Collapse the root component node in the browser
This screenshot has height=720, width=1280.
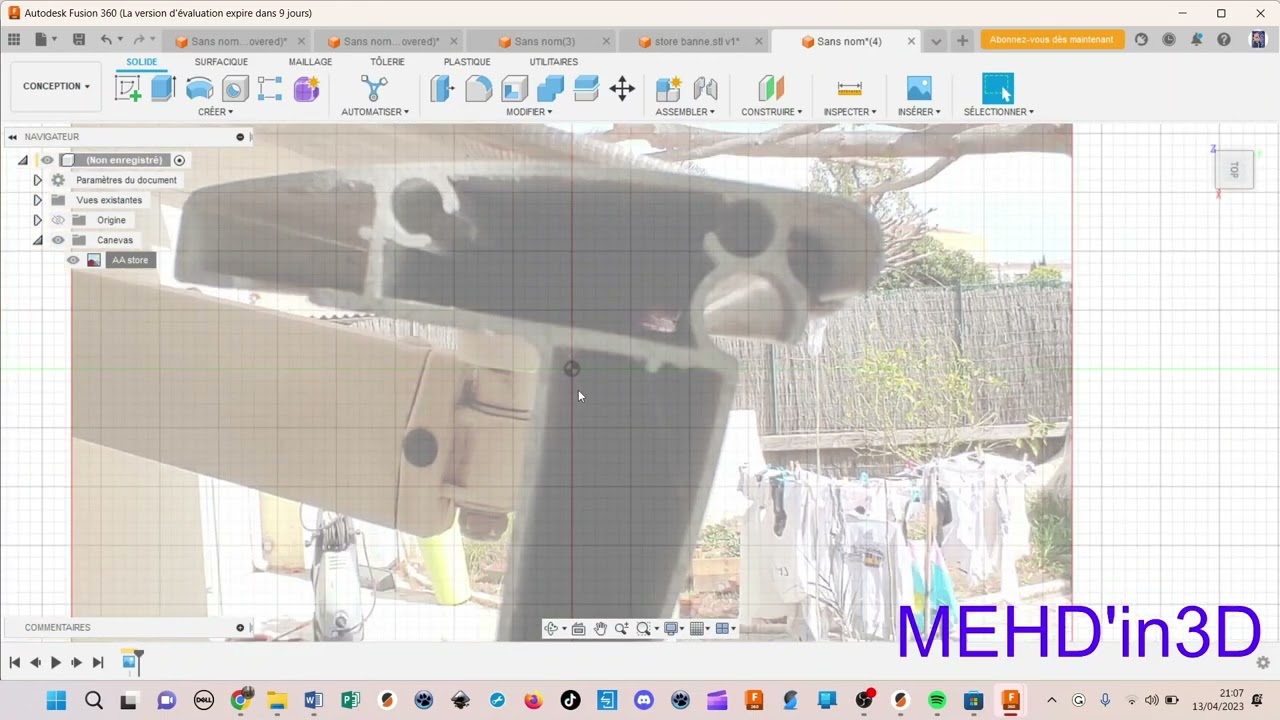23,160
